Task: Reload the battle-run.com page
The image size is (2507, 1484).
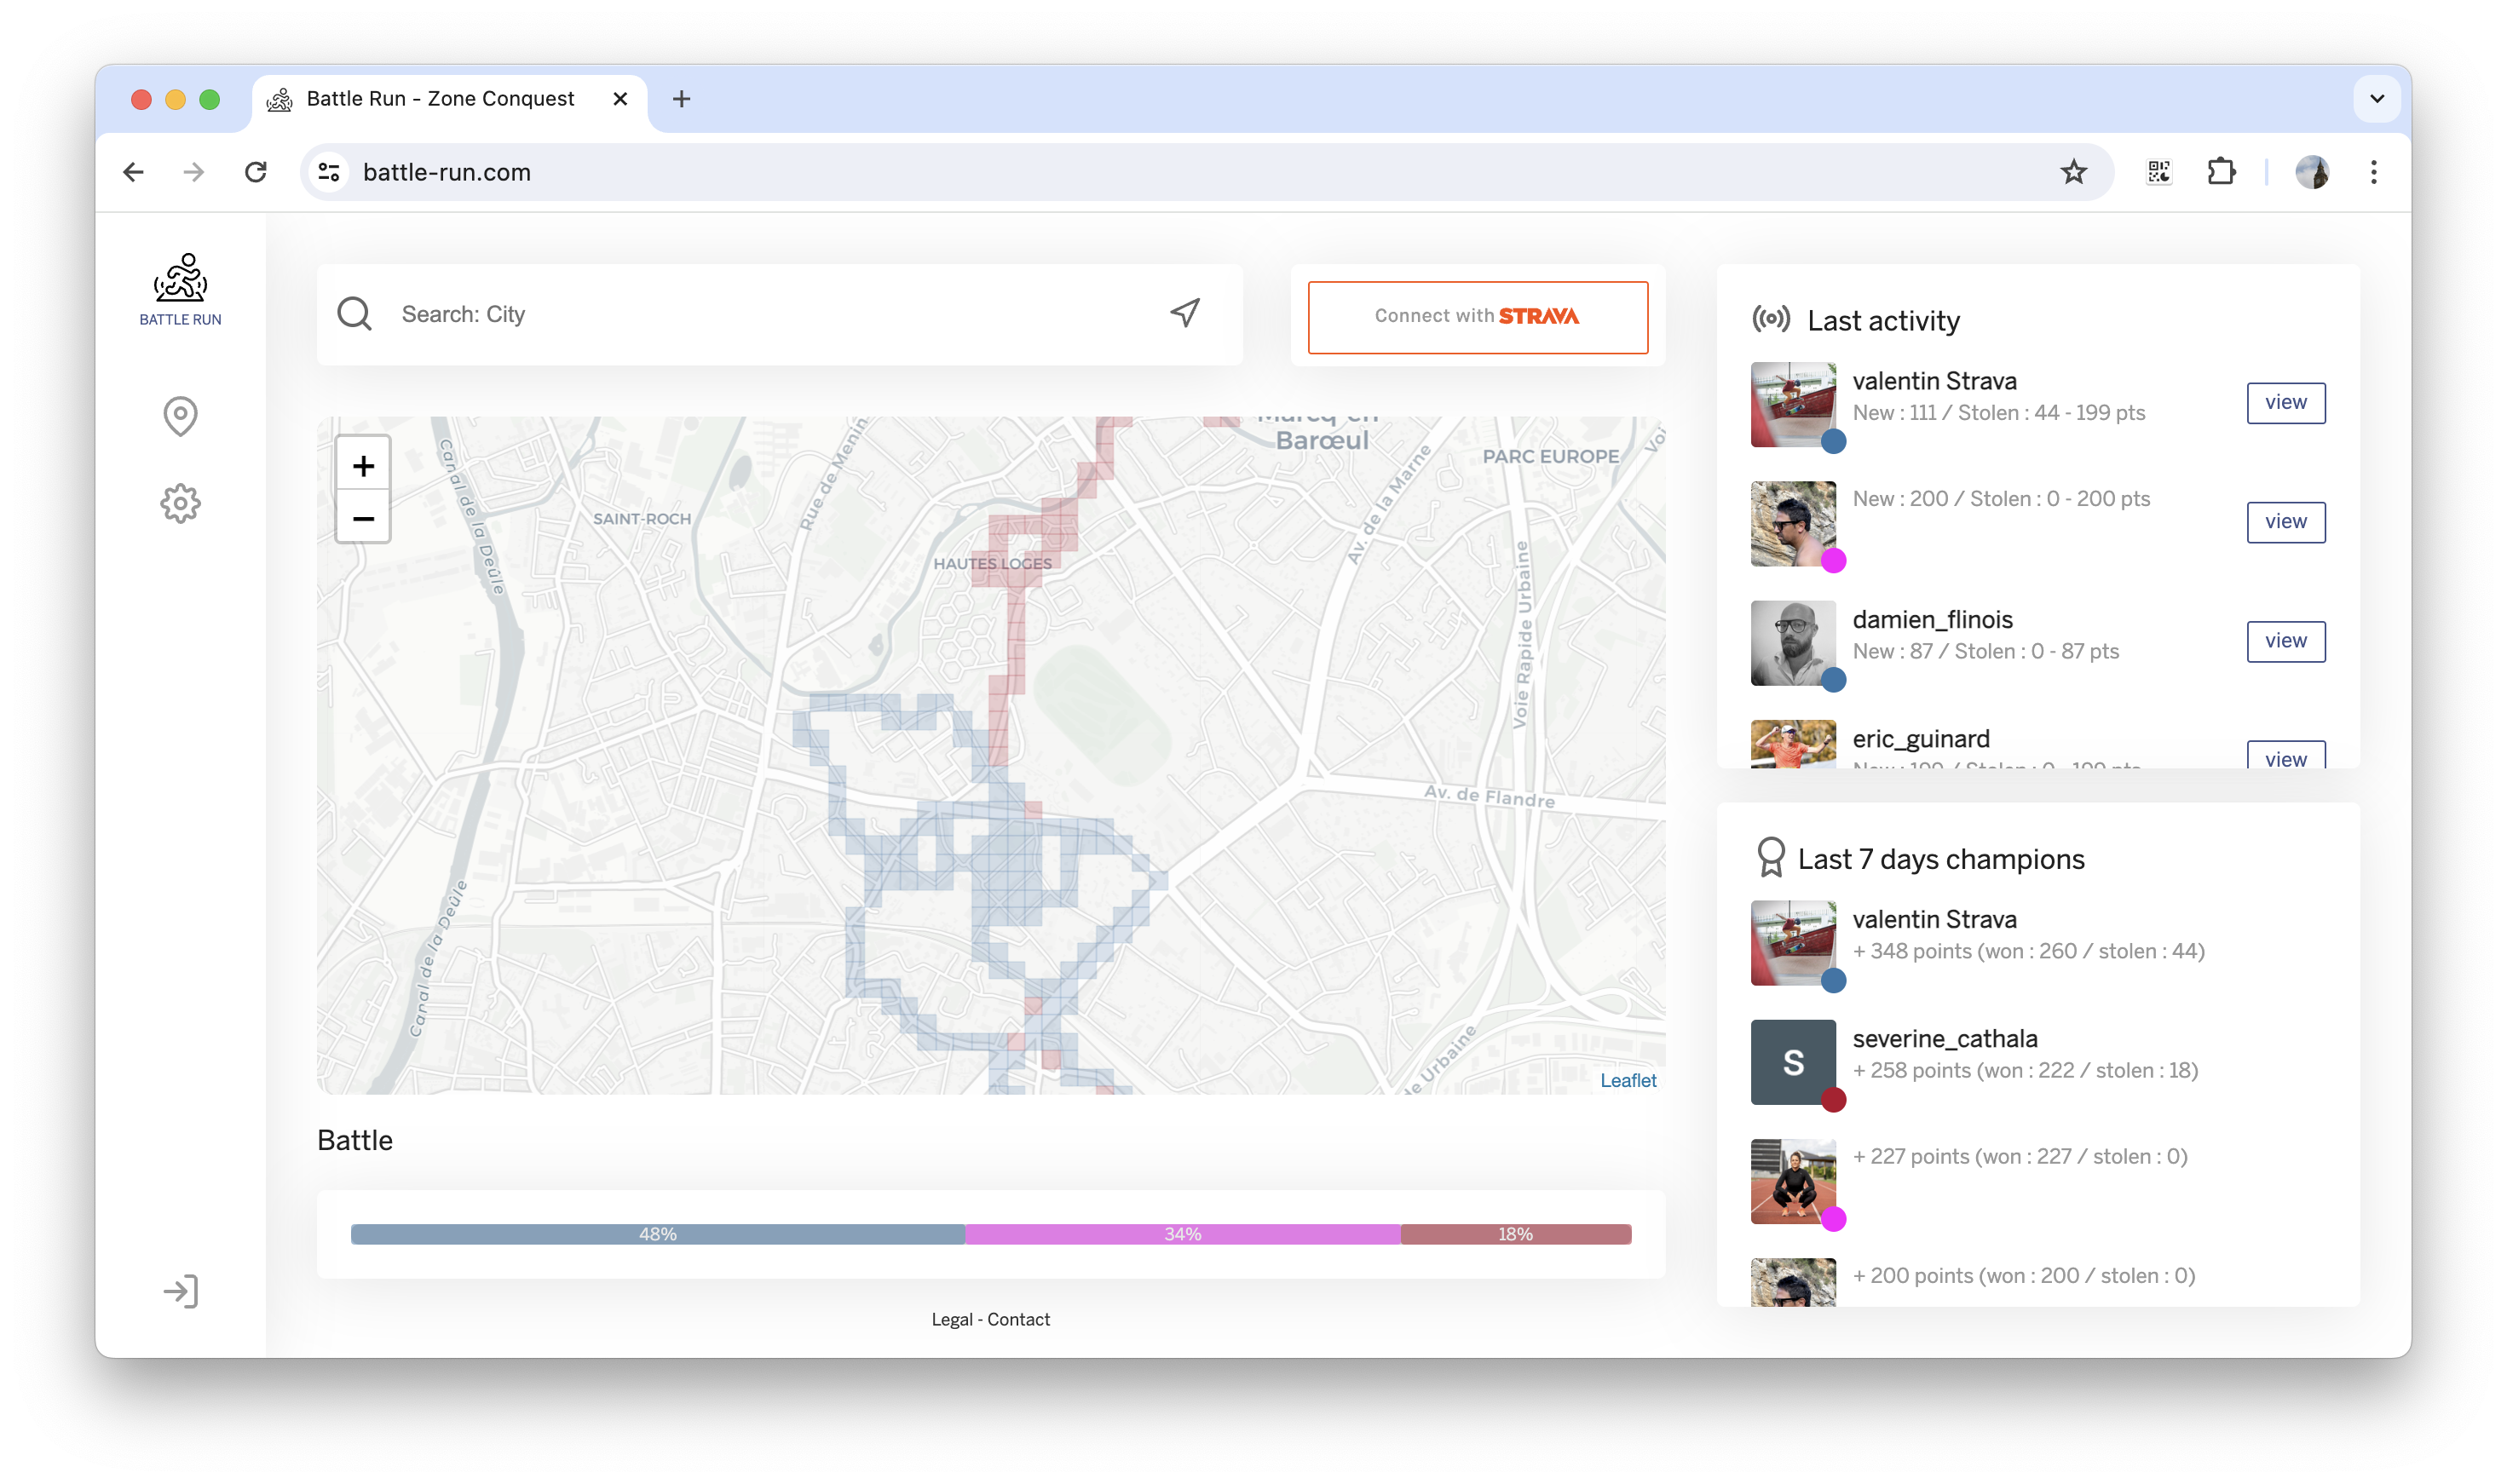Action: tap(256, 172)
